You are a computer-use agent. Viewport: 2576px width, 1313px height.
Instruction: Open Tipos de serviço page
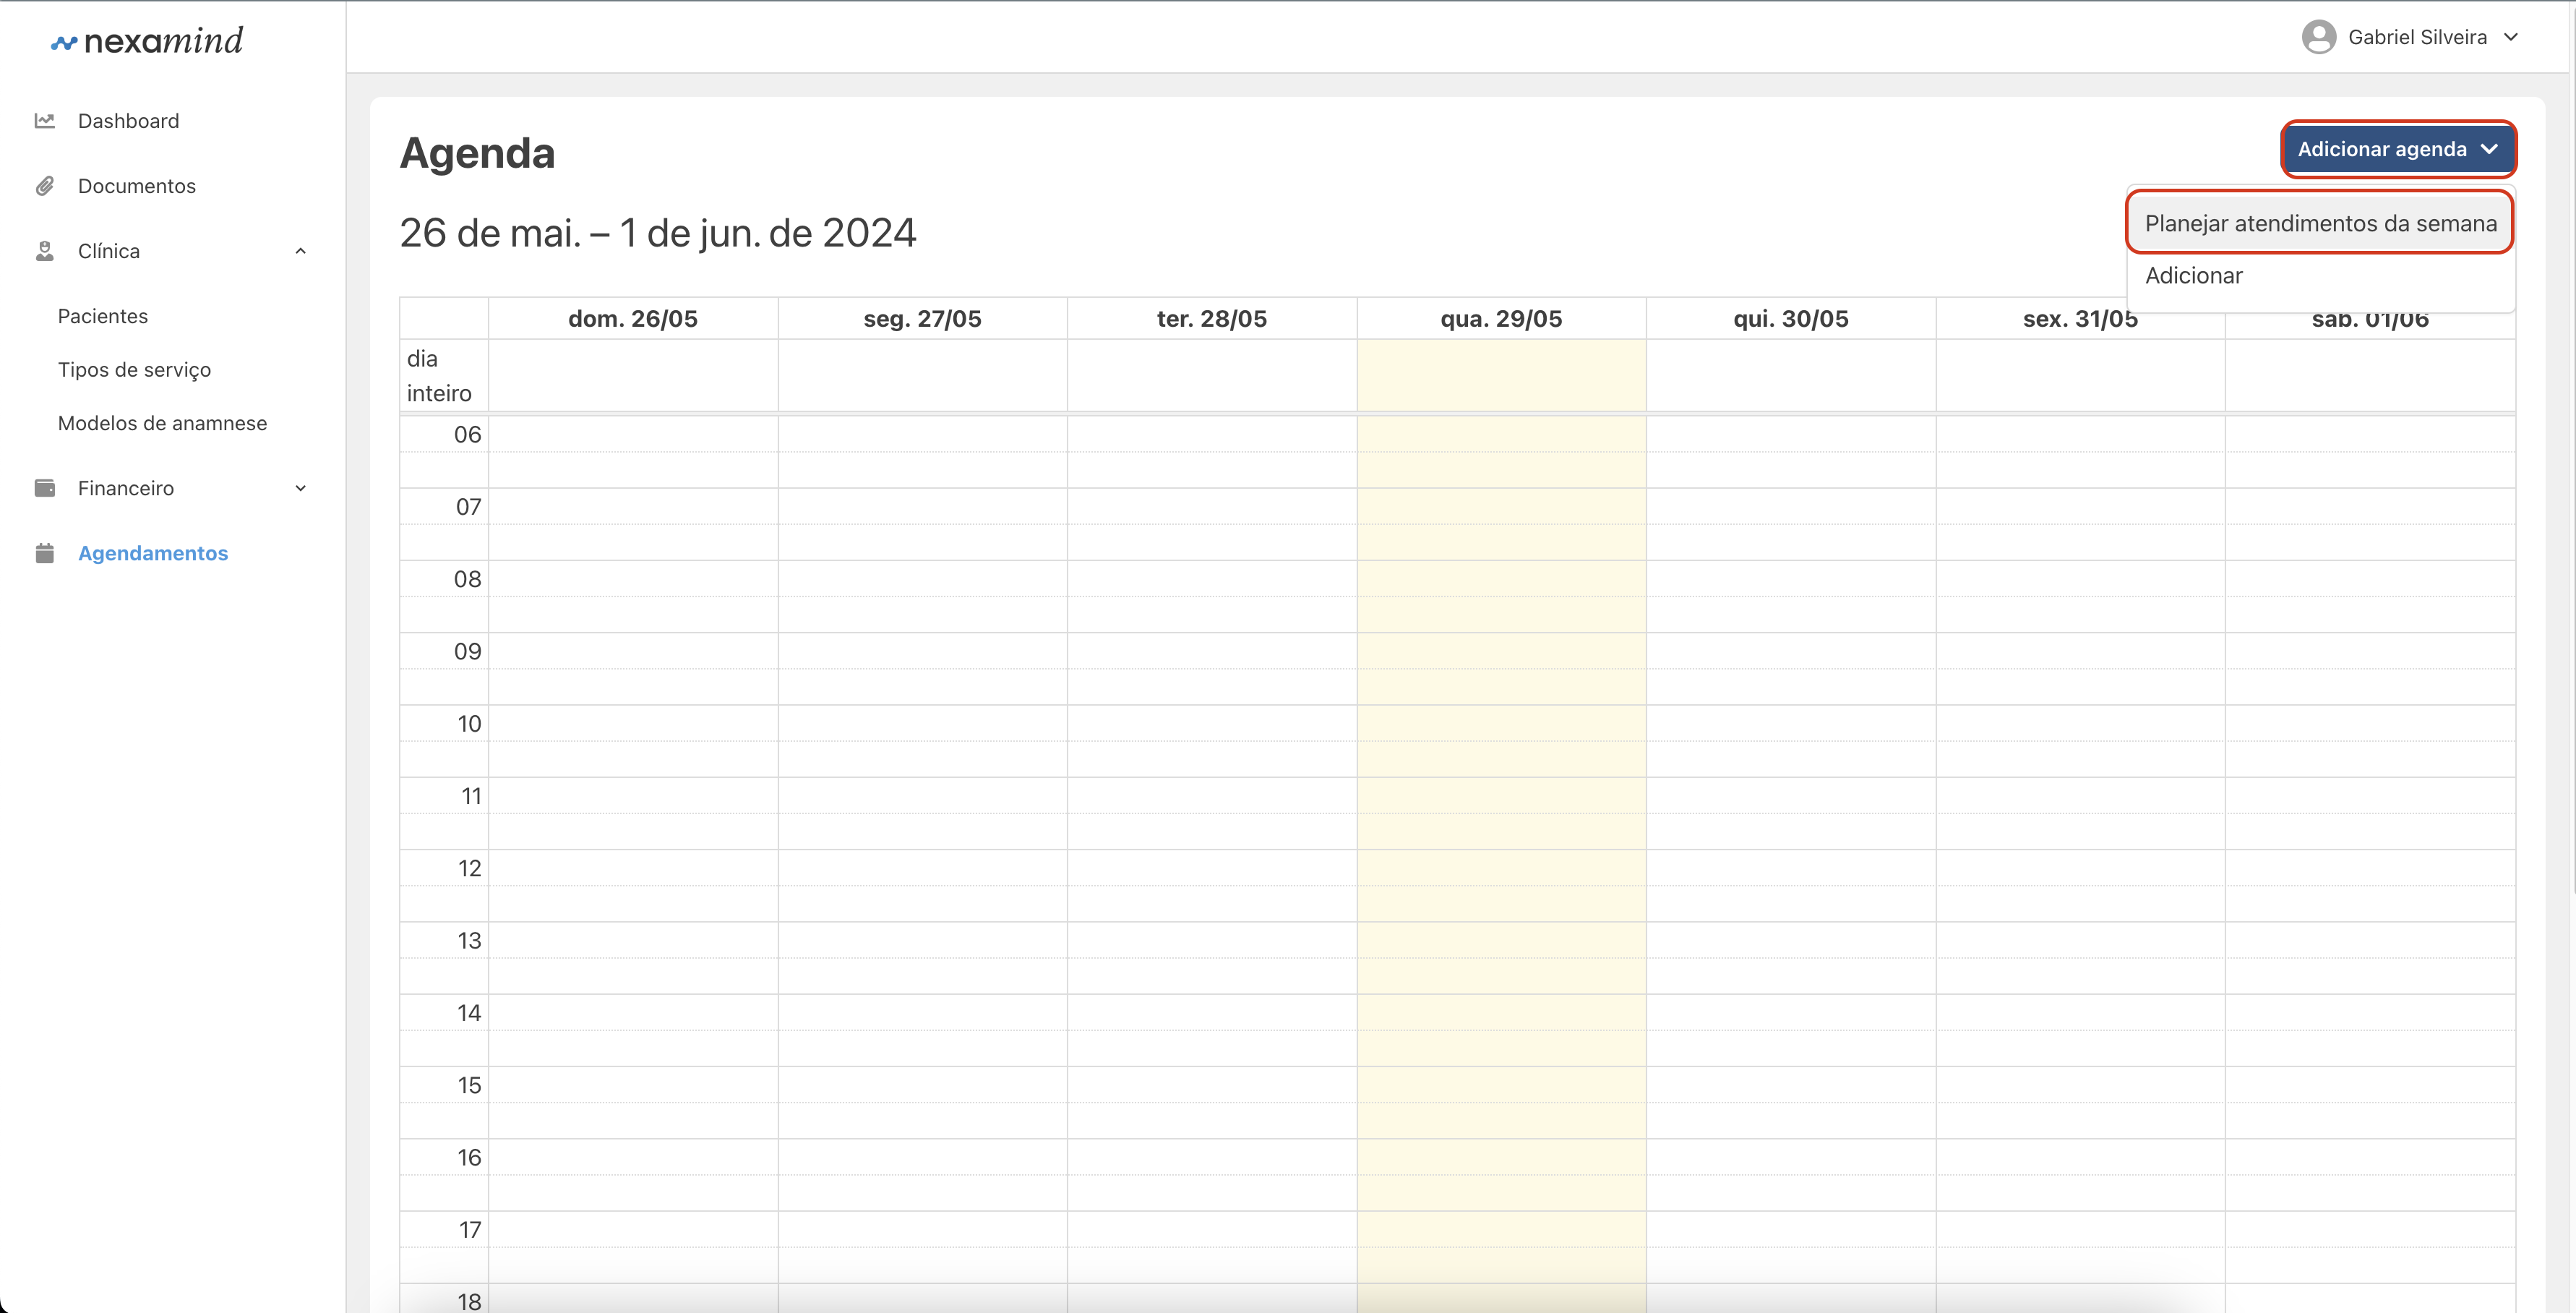(x=134, y=370)
